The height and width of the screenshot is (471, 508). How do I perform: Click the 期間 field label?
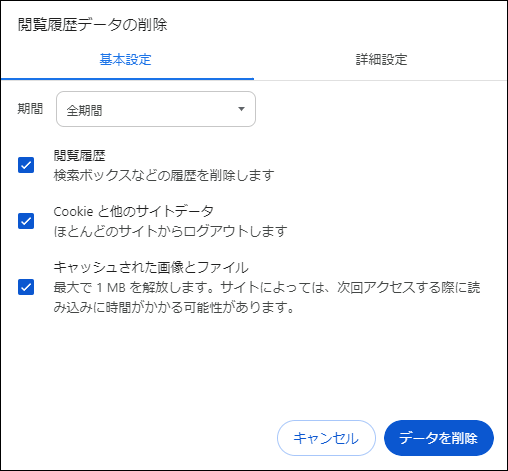(30, 109)
